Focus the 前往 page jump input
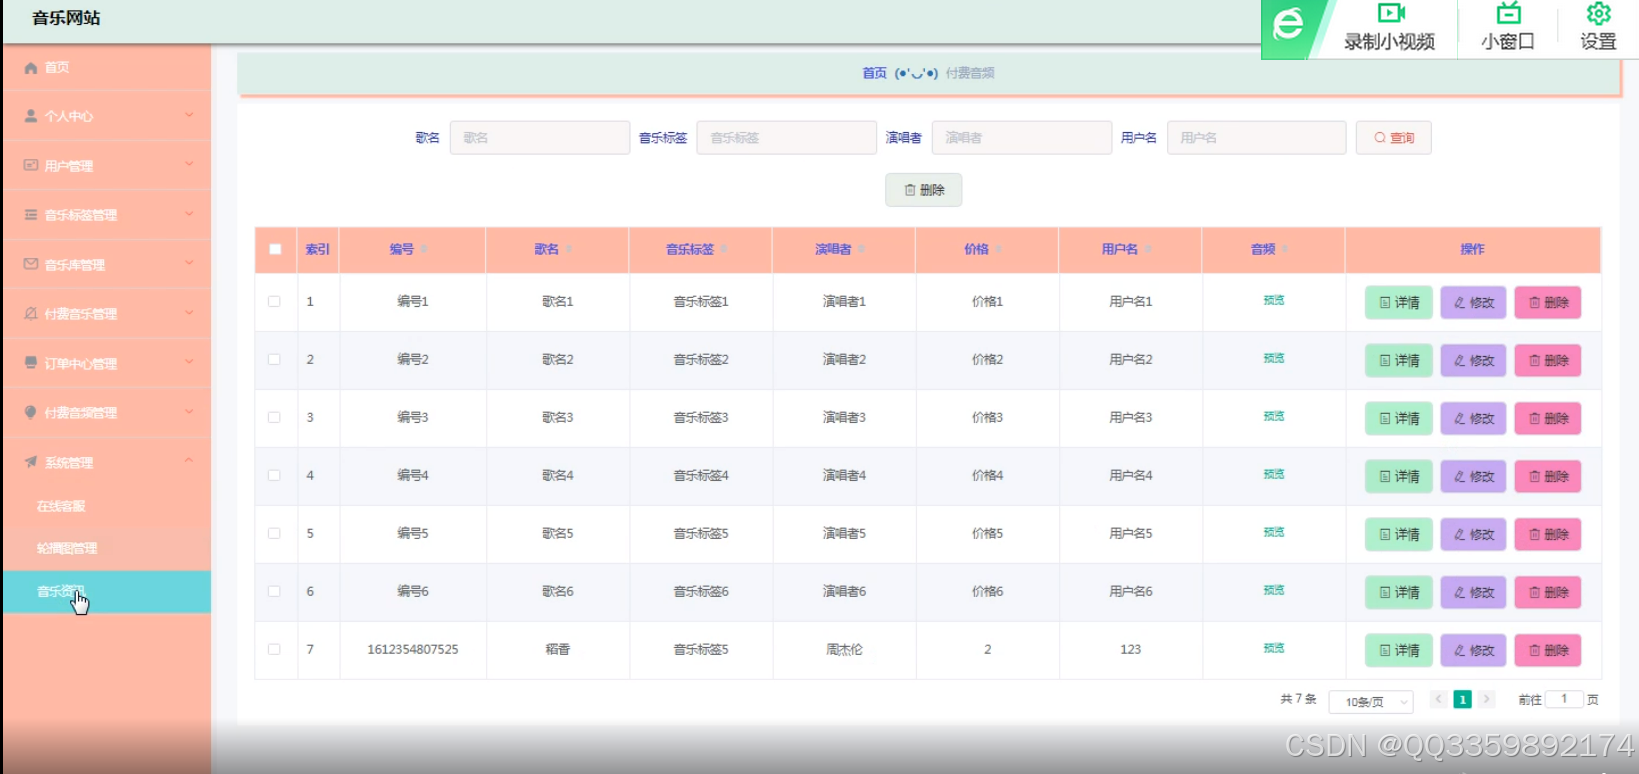 [x=1564, y=699]
